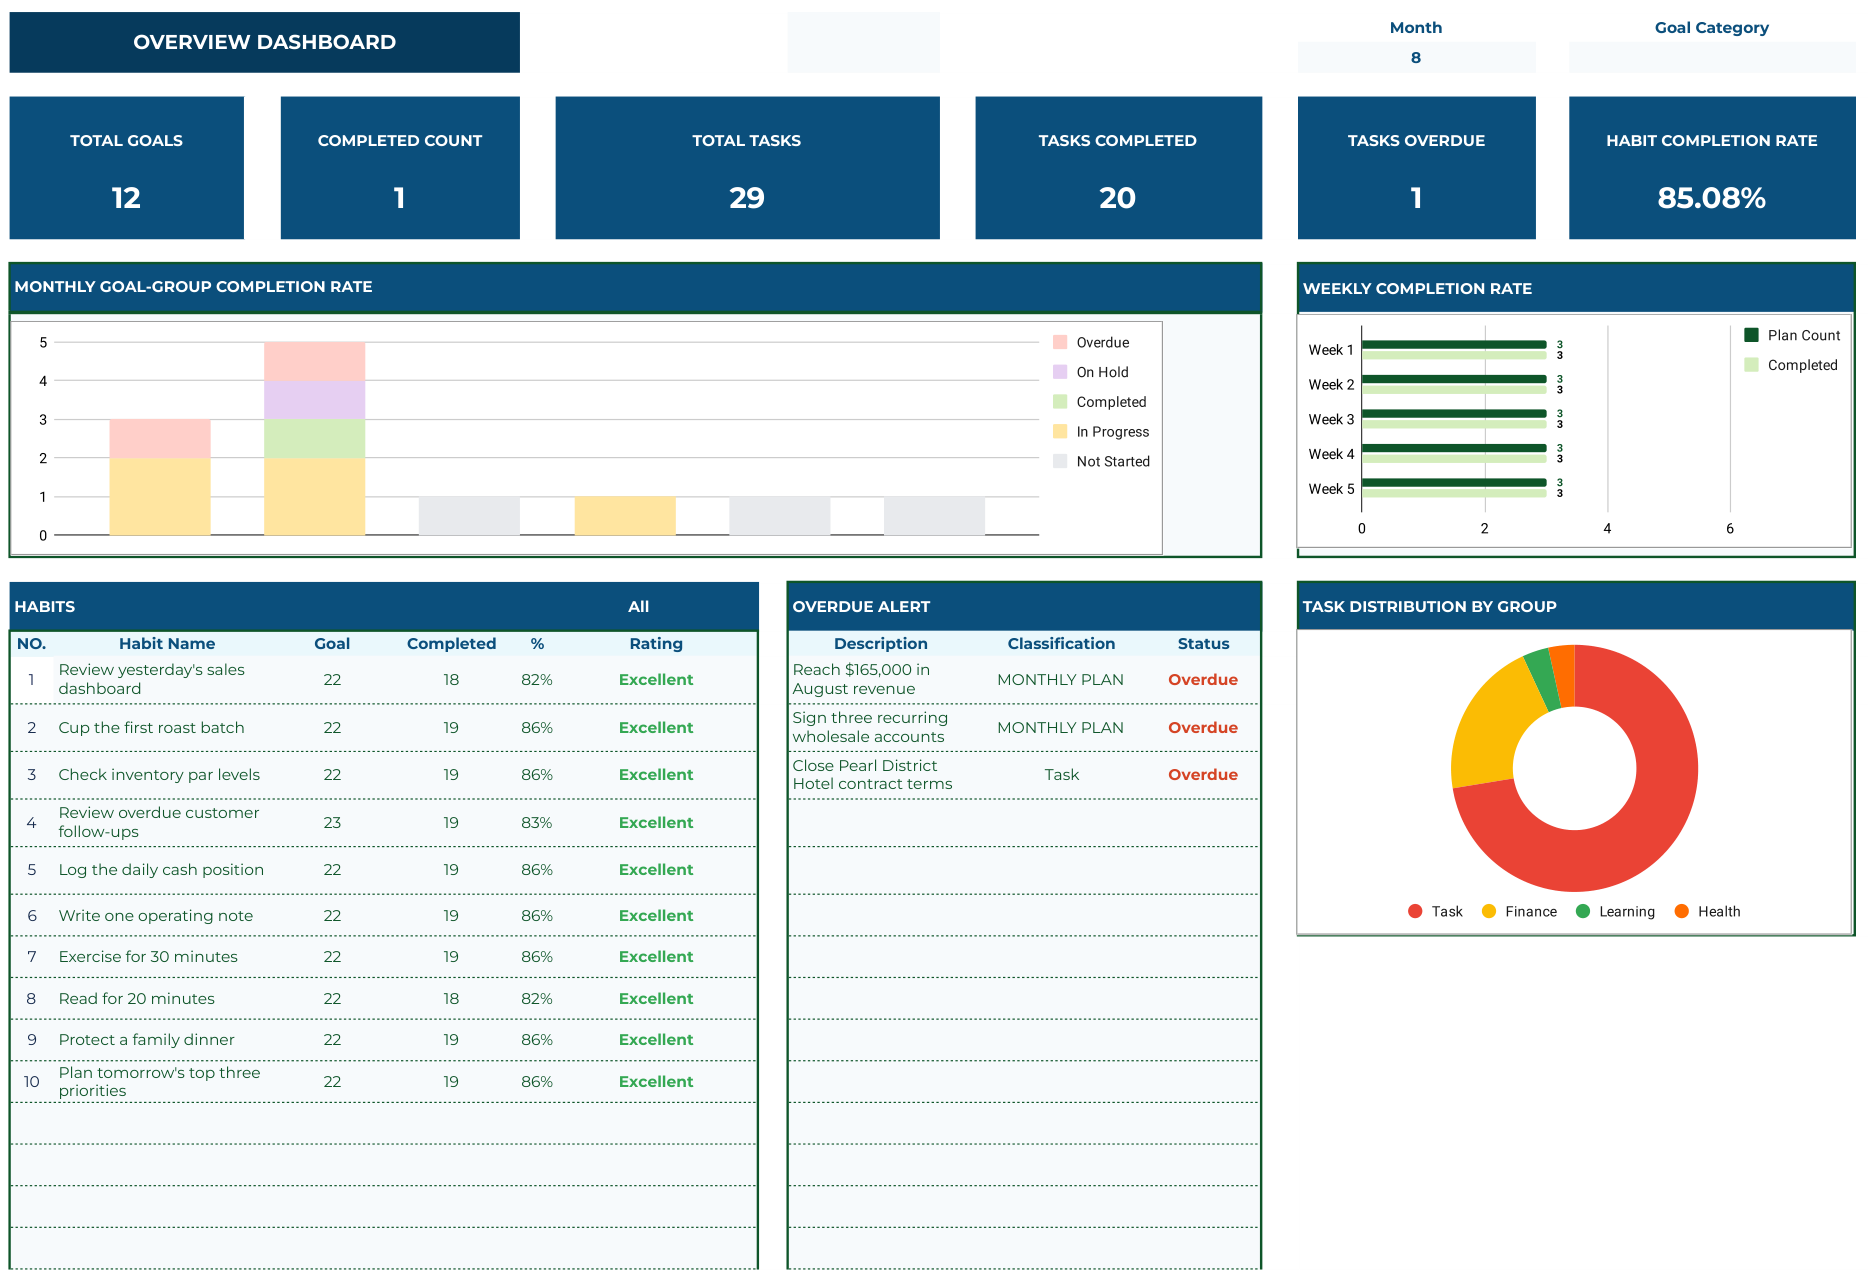Open the Habits filter showing All

click(638, 607)
